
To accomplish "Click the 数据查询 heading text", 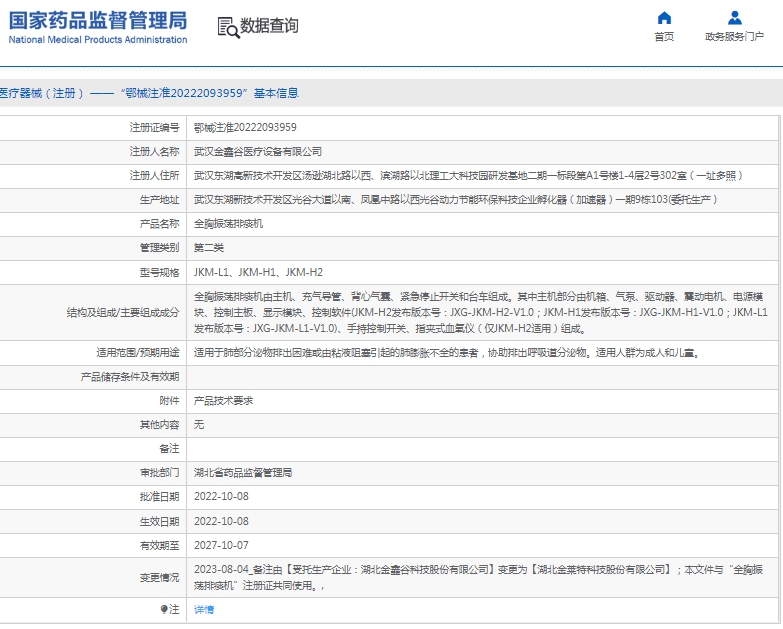I will [x=269, y=25].
